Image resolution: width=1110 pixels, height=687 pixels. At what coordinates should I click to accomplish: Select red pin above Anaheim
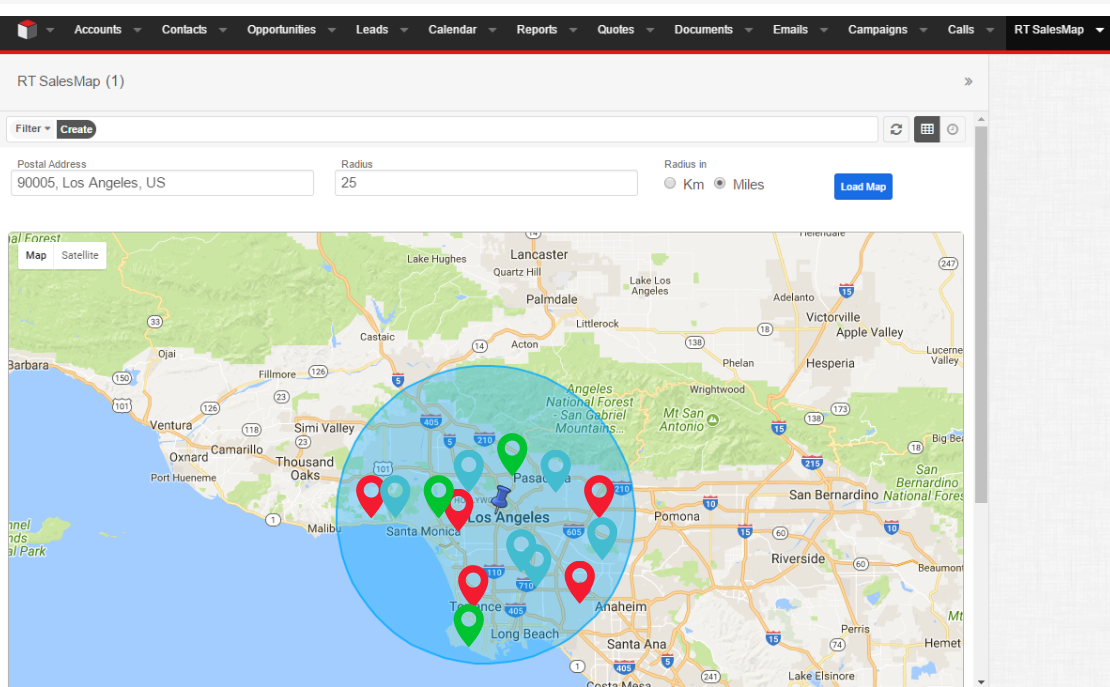(579, 582)
